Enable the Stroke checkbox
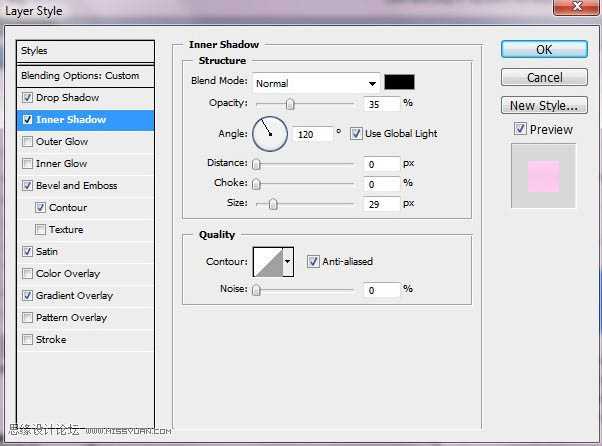 [27, 340]
